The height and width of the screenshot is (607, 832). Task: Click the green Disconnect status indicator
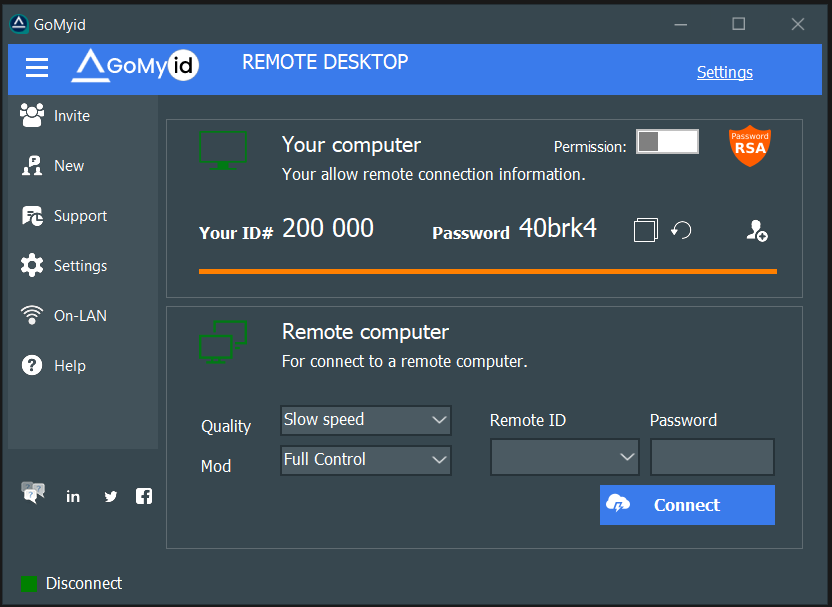(x=29, y=583)
